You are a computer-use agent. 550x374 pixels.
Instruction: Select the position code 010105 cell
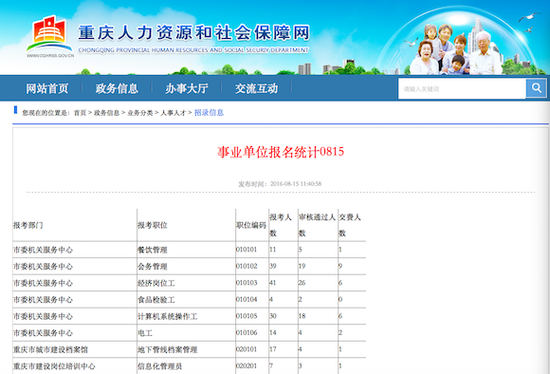(247, 316)
